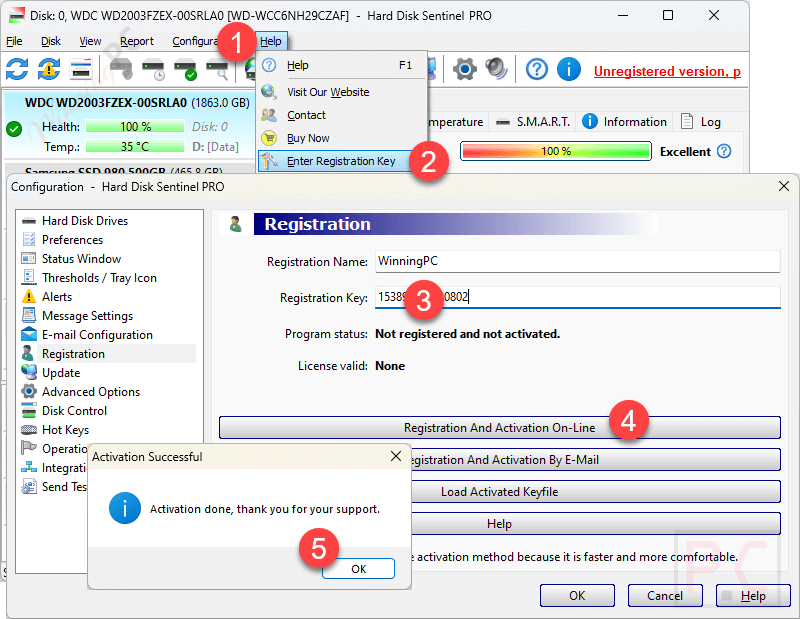Click Registration And Activation On-Line button
The height and width of the screenshot is (619, 800).
[x=499, y=428]
